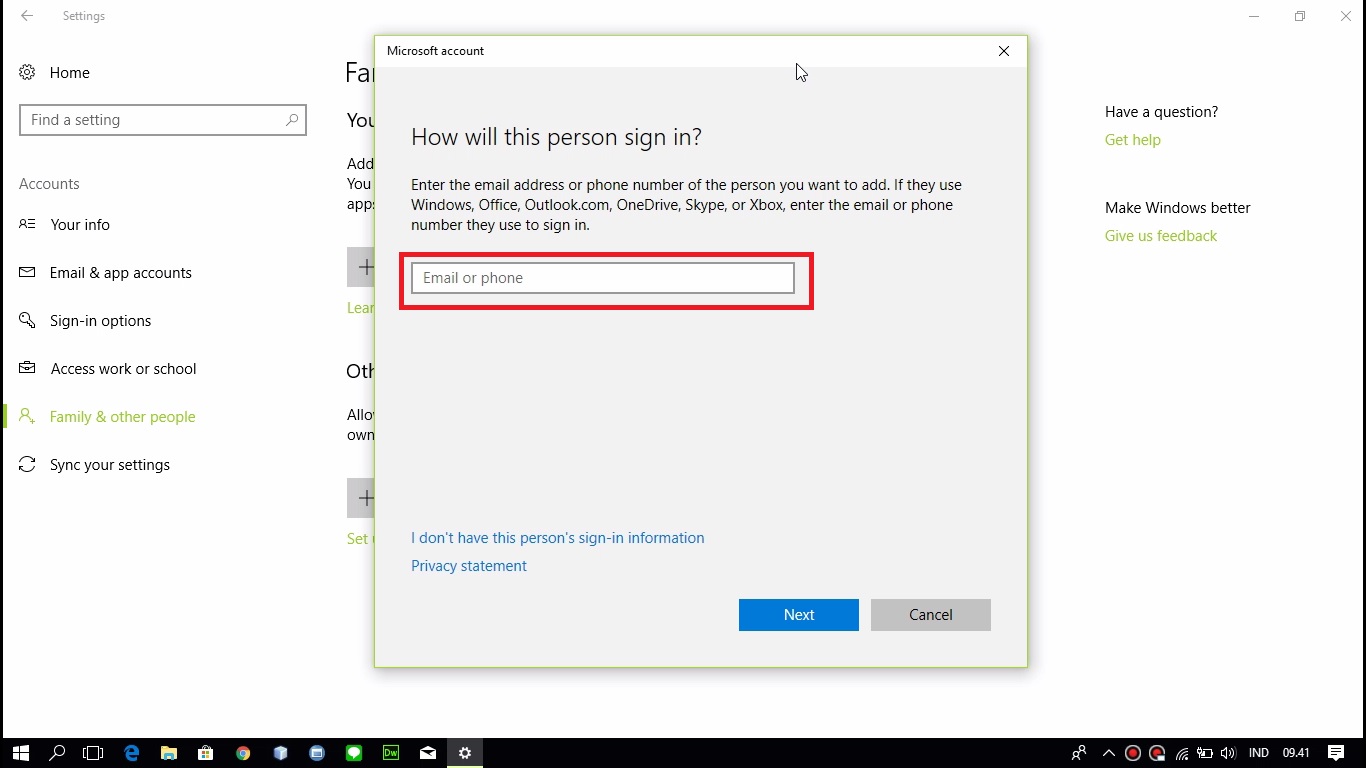Click the red record icon with window overlay
This screenshot has height=768, width=1366.
click(1157, 753)
